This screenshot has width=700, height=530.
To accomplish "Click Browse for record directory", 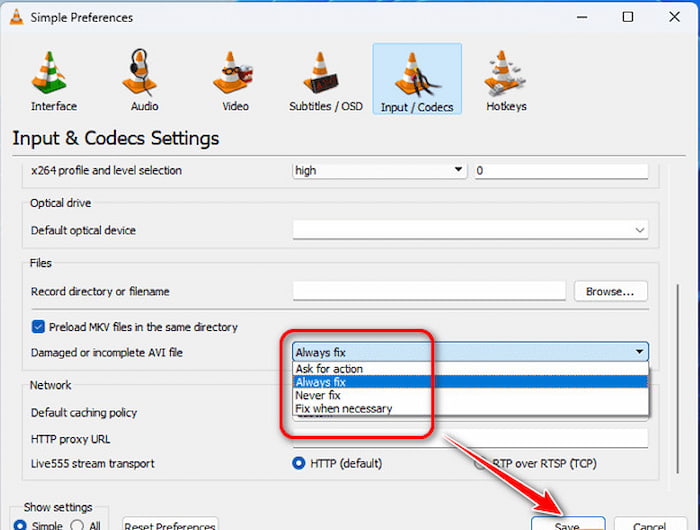I will tap(610, 291).
